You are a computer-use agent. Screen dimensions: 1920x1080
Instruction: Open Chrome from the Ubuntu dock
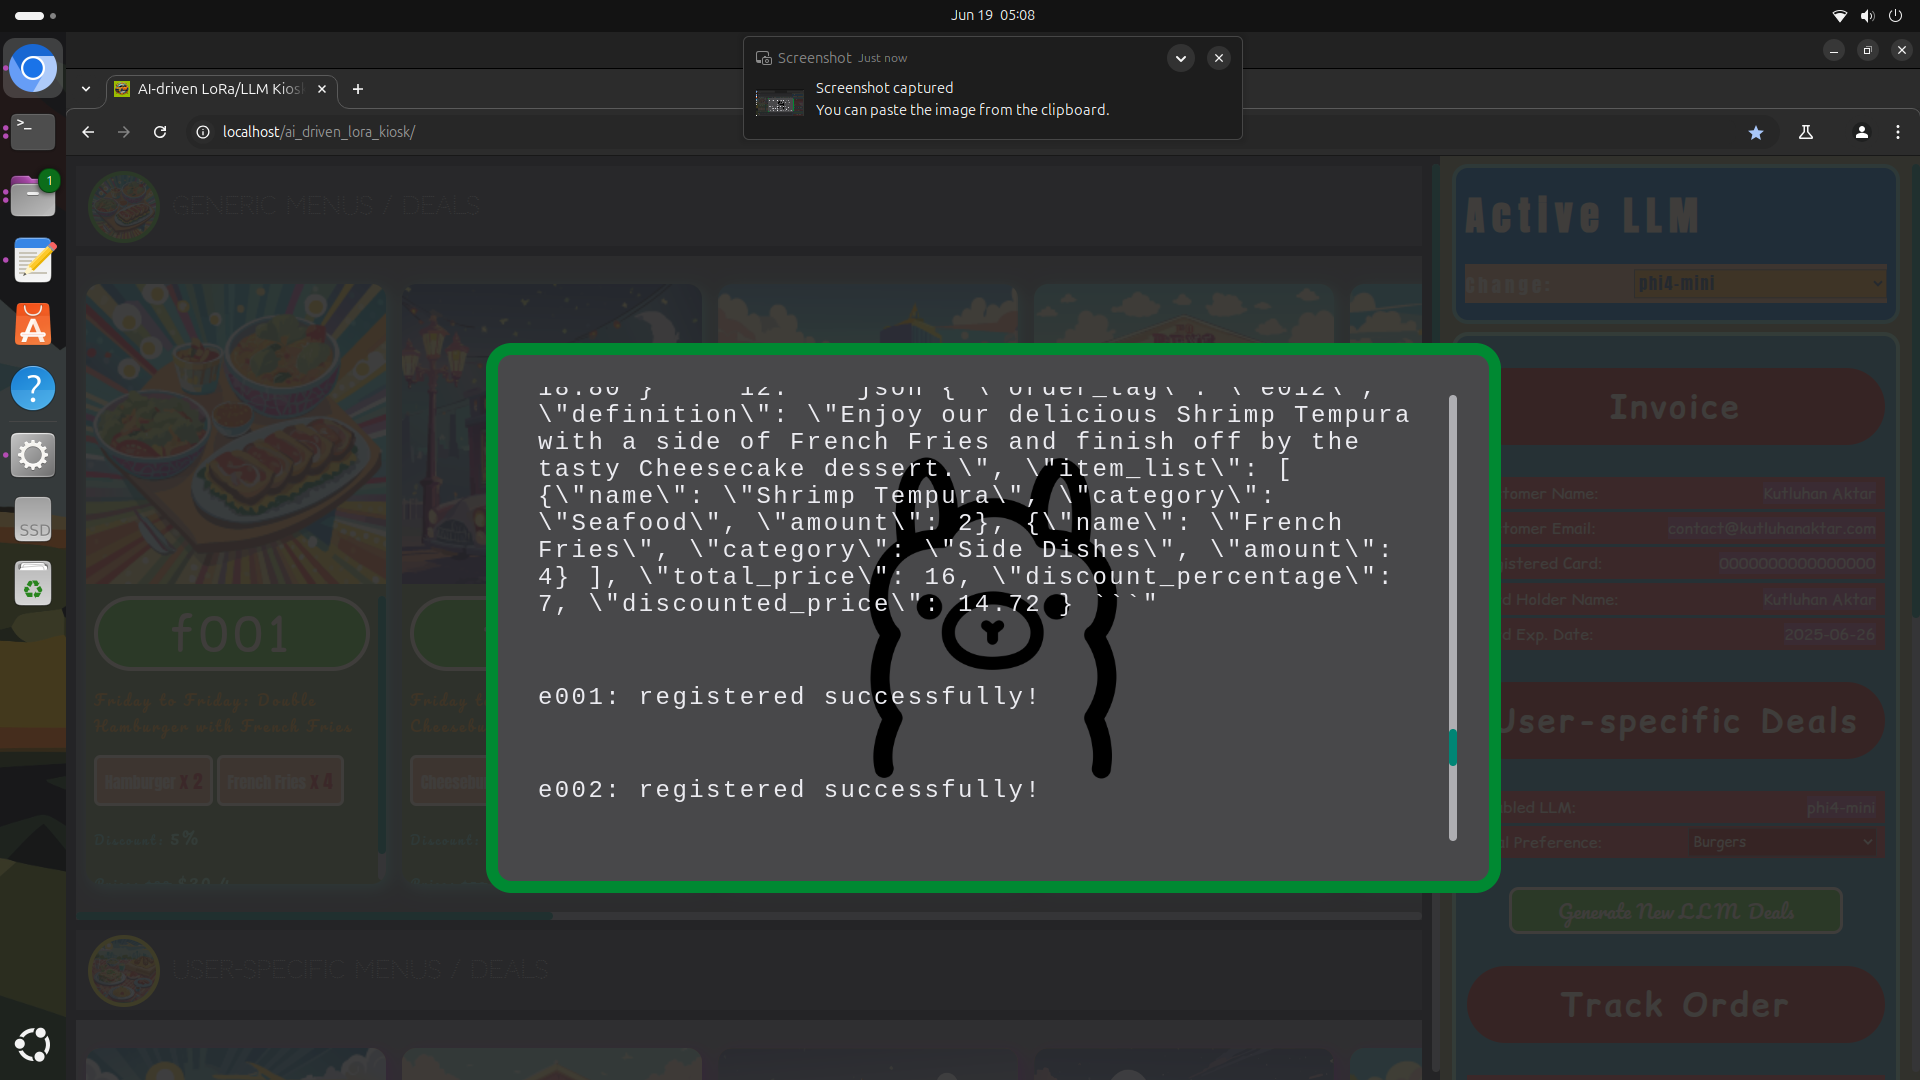[33, 69]
